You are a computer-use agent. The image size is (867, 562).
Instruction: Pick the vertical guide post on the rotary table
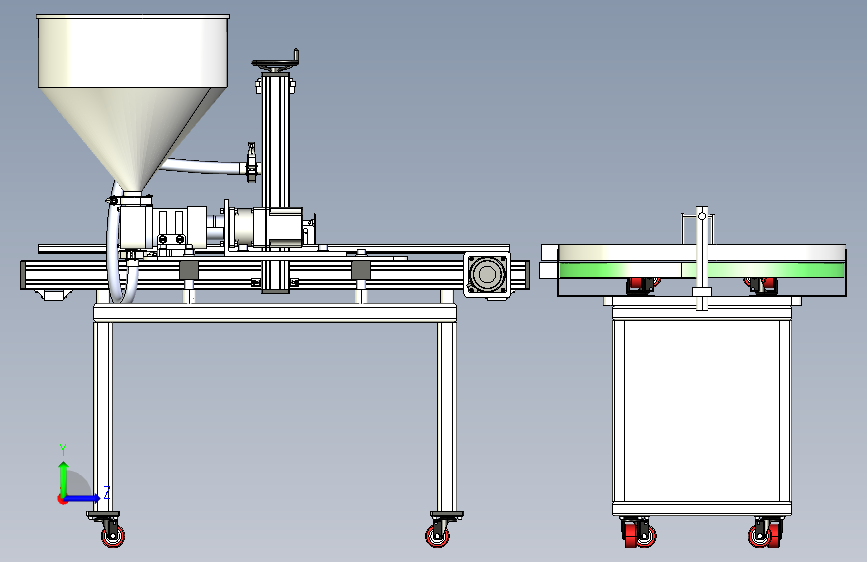(702, 257)
